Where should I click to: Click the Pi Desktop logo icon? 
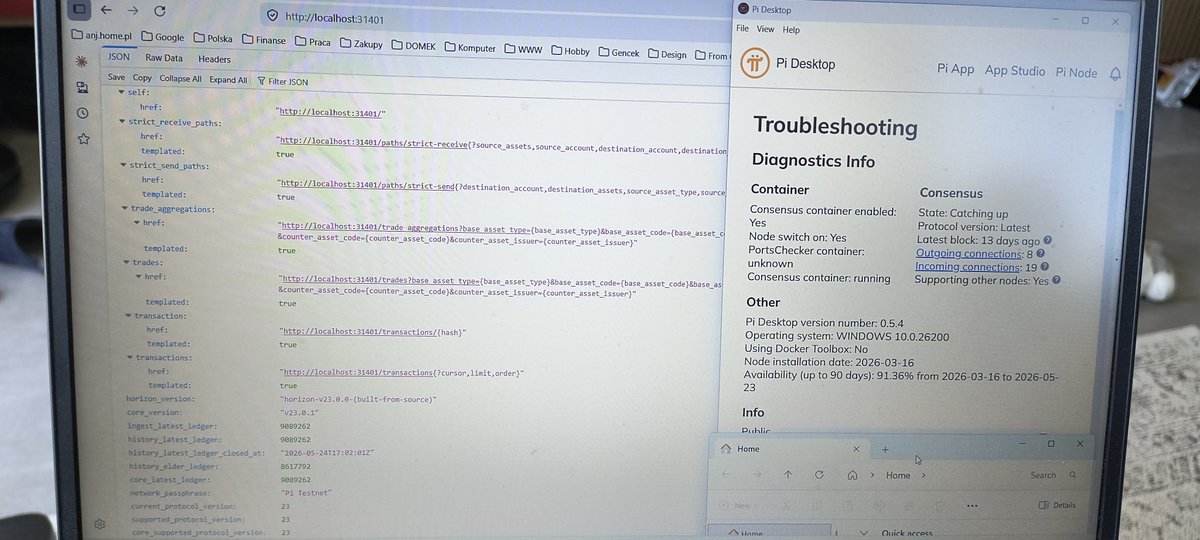[x=755, y=64]
